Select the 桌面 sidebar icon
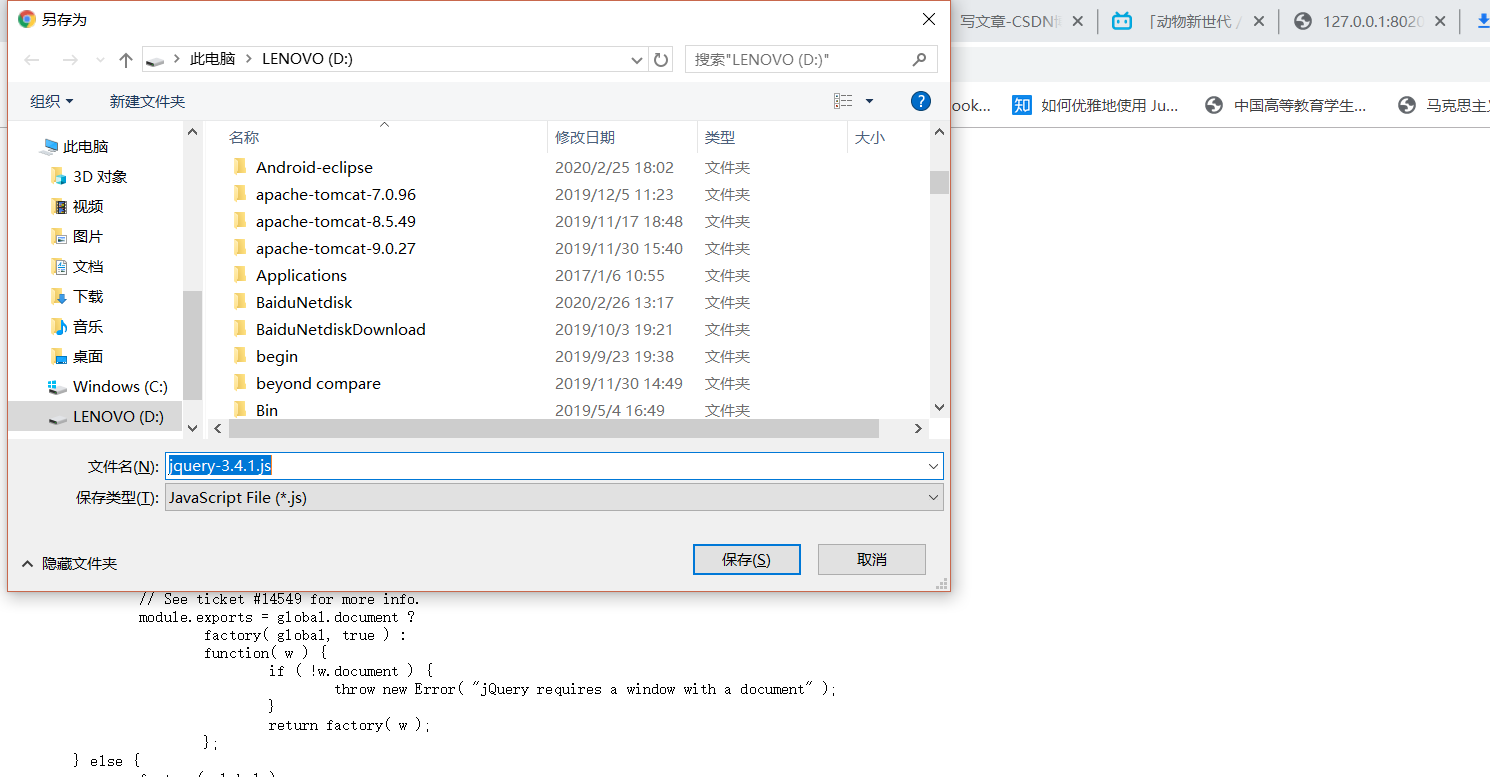Image resolution: width=1490 pixels, height=777 pixels. (59, 356)
